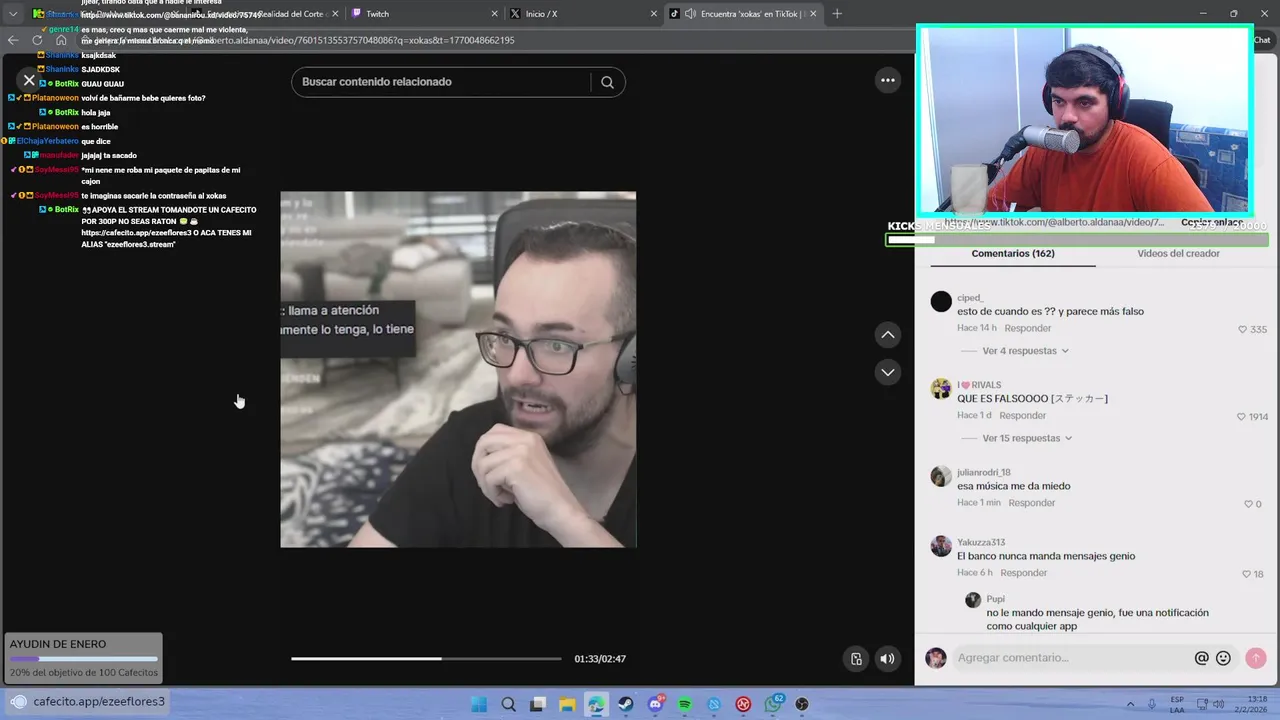Open ciped_ profile avatar
Viewport: 1280px width, 720px height.
click(x=941, y=301)
